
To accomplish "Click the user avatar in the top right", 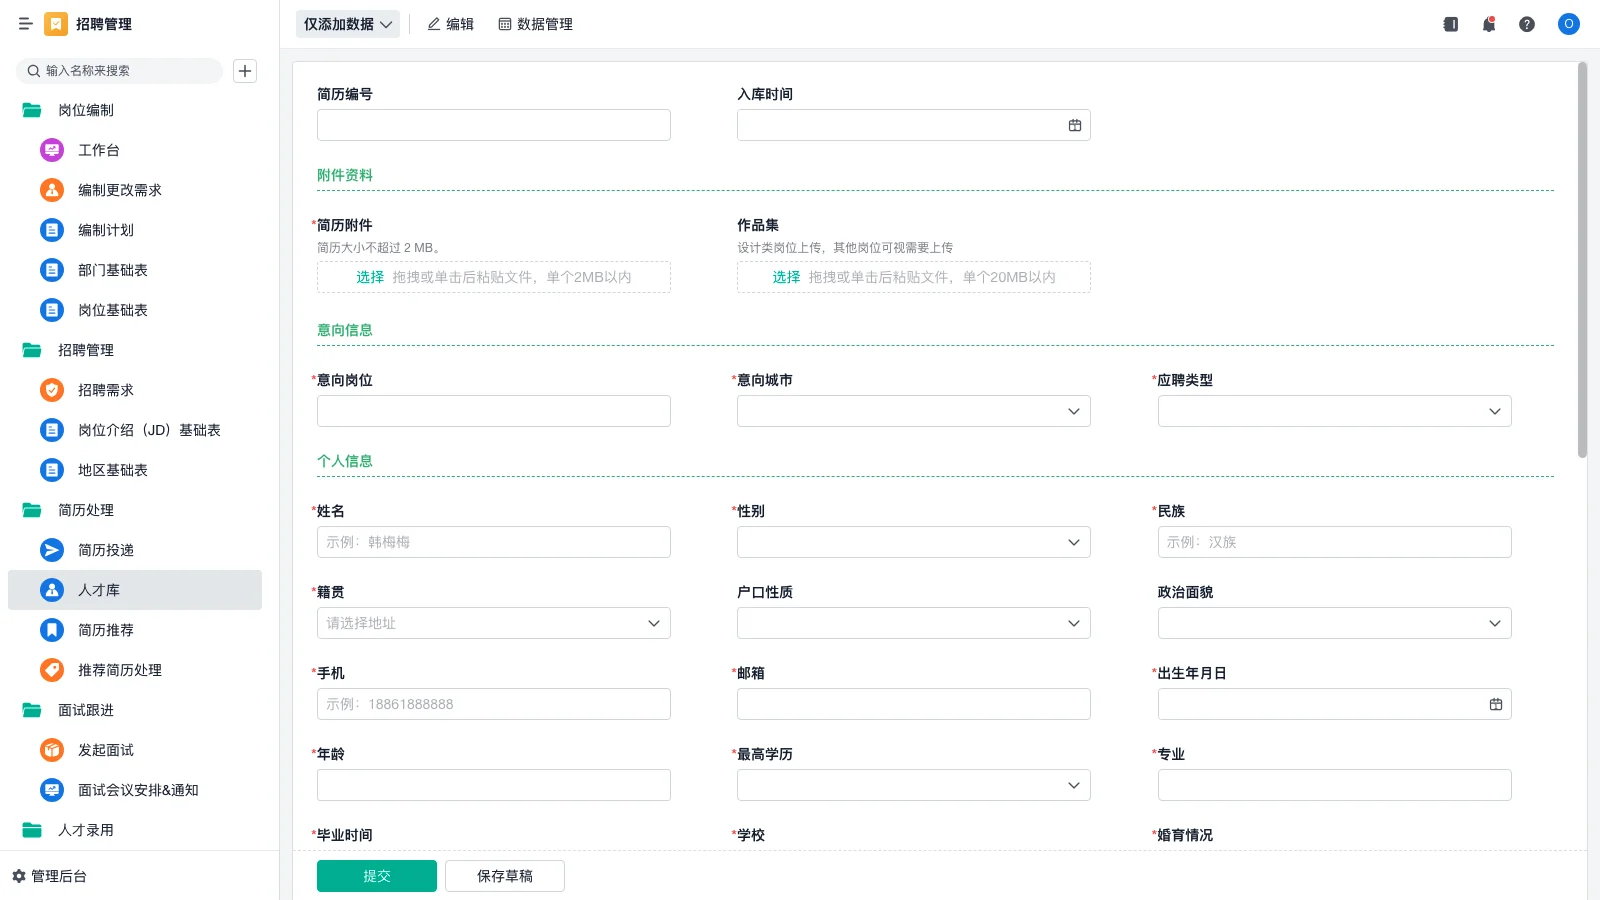I will coord(1568,24).
